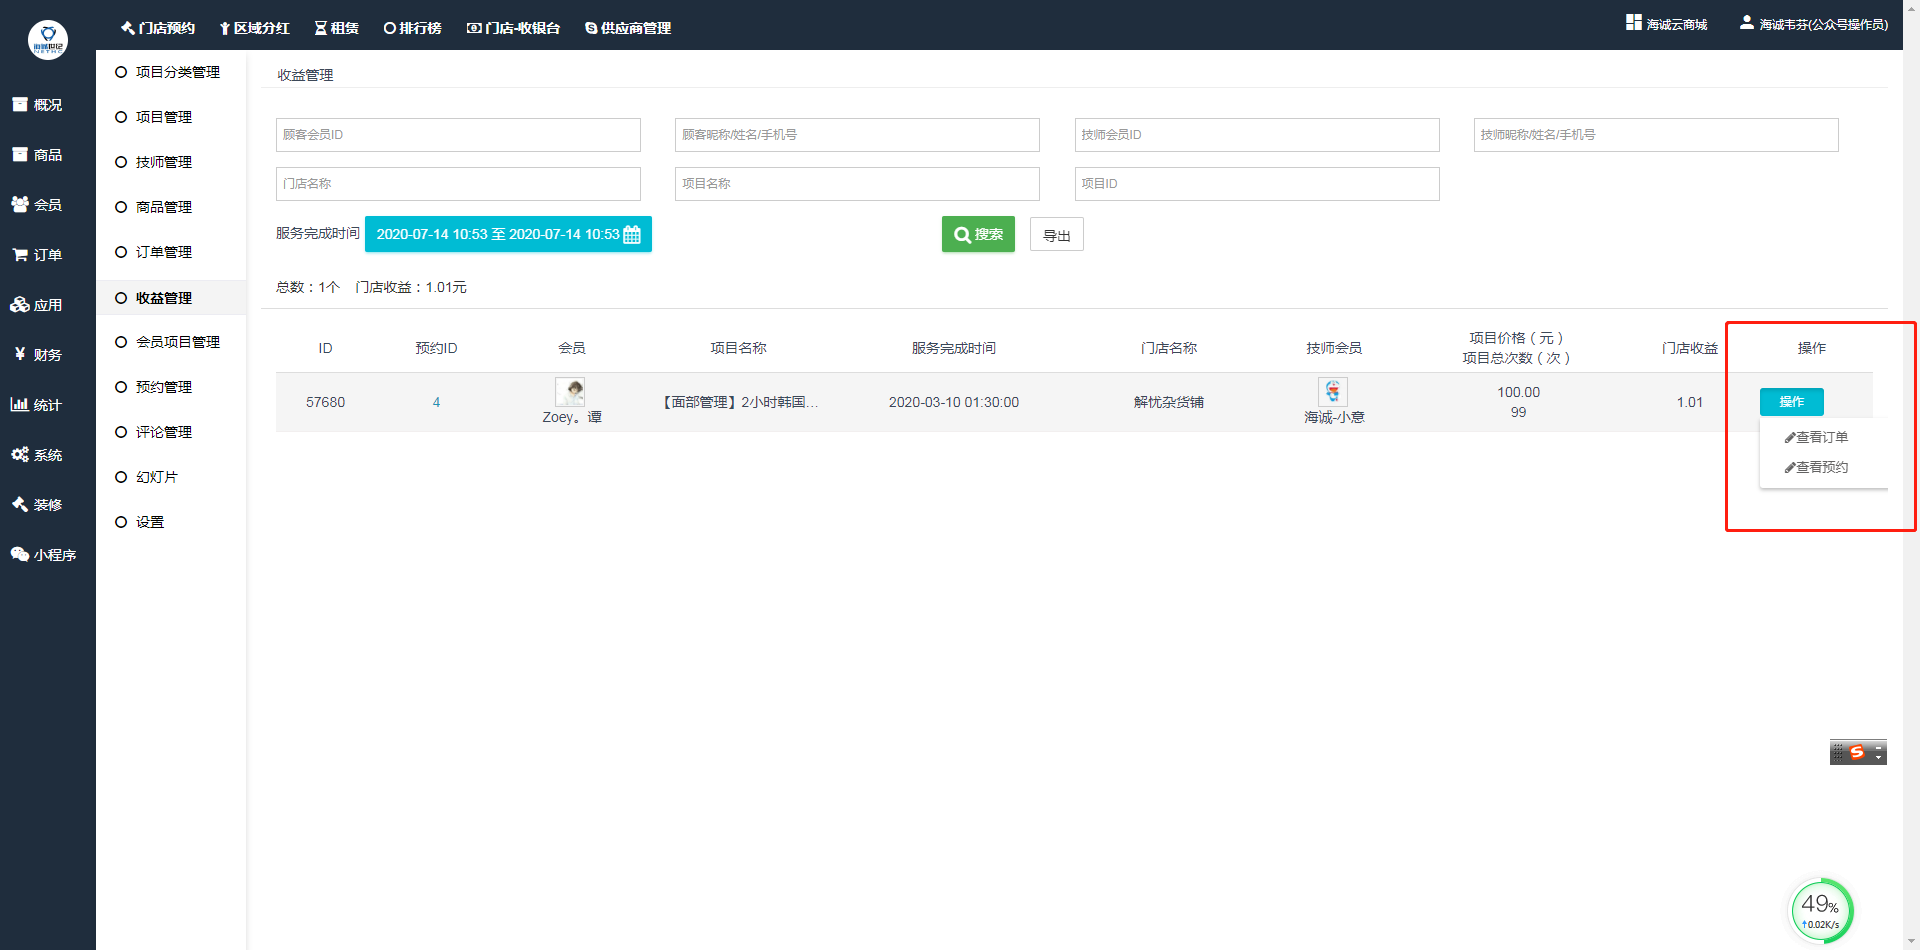Select 设置 in the submenu
The image size is (1920, 950).
click(140, 522)
